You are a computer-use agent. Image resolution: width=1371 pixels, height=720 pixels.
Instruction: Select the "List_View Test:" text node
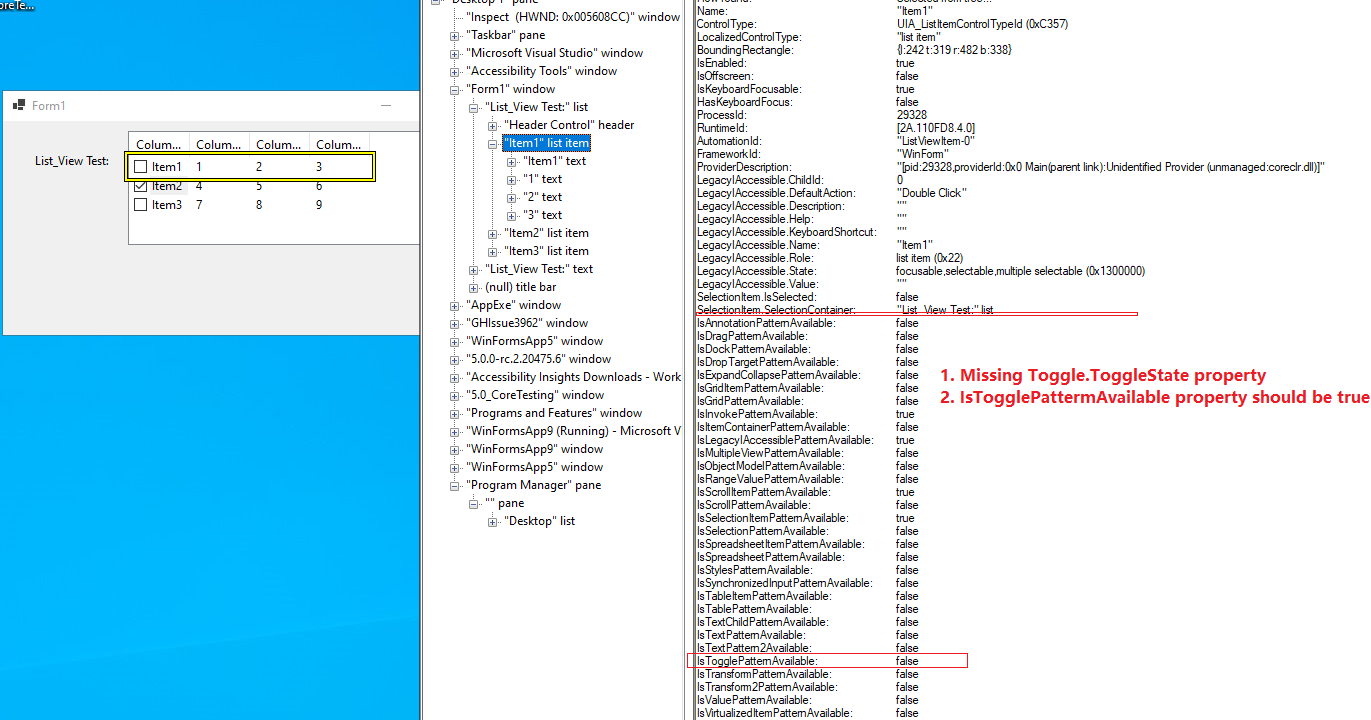540,268
